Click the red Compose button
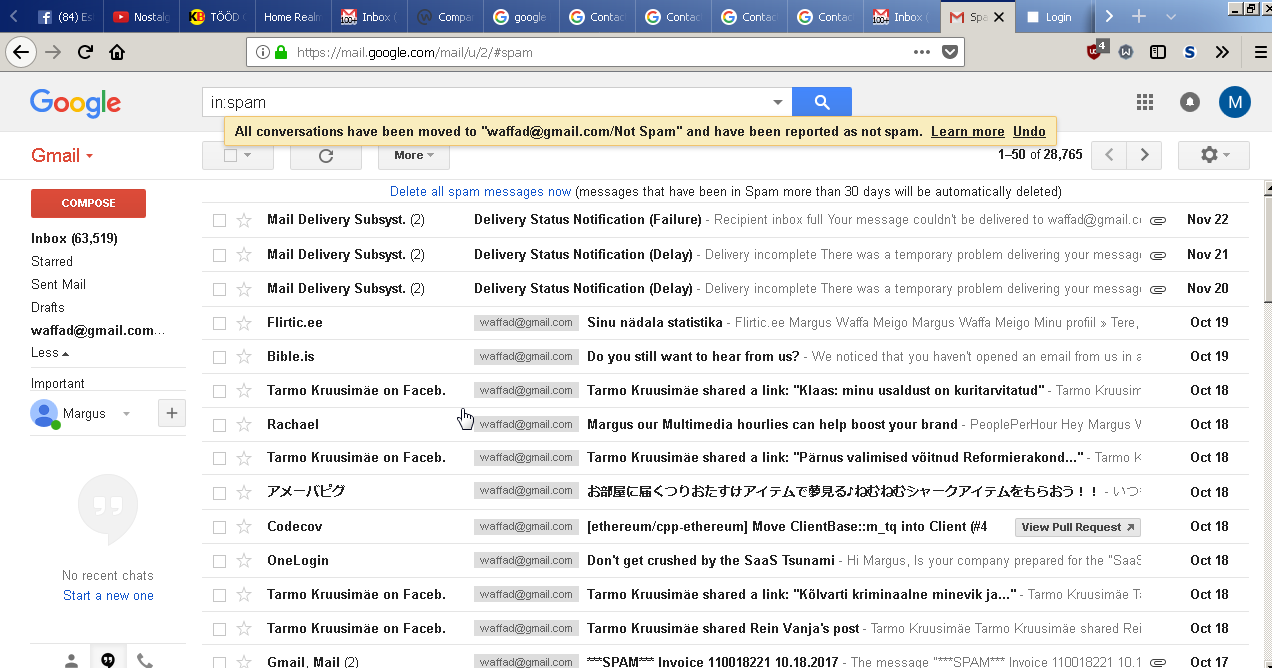Screen dimensions: 1272x668 click(x=88, y=203)
